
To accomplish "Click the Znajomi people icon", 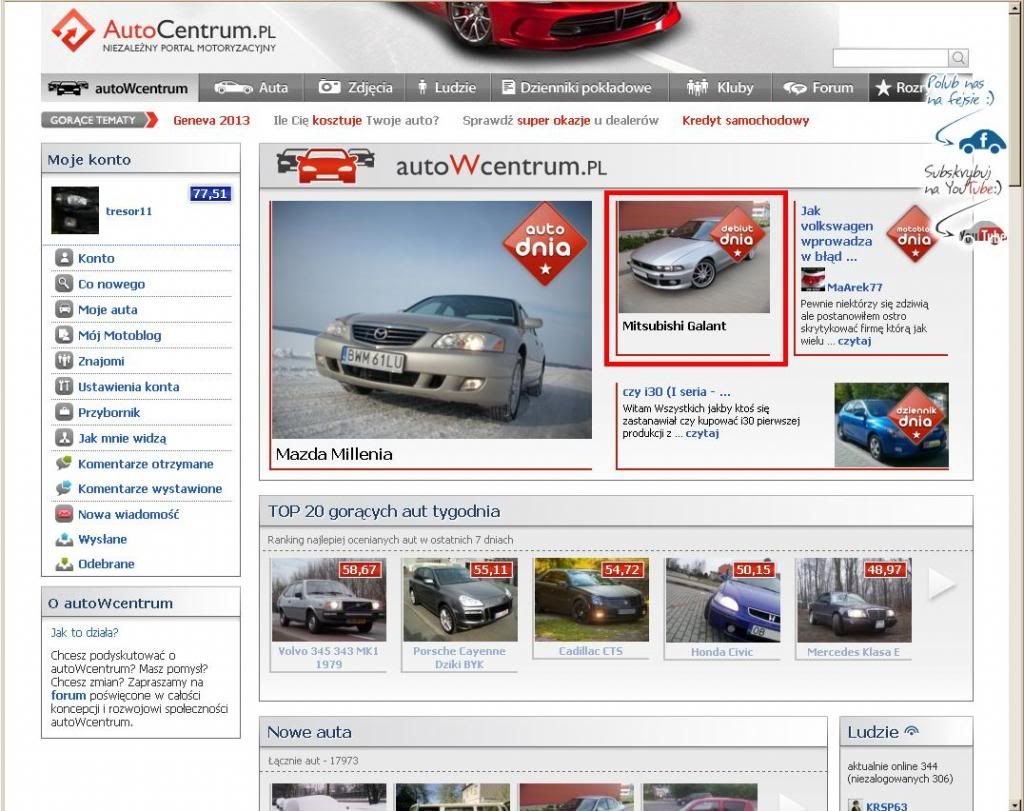I will 63,360.
